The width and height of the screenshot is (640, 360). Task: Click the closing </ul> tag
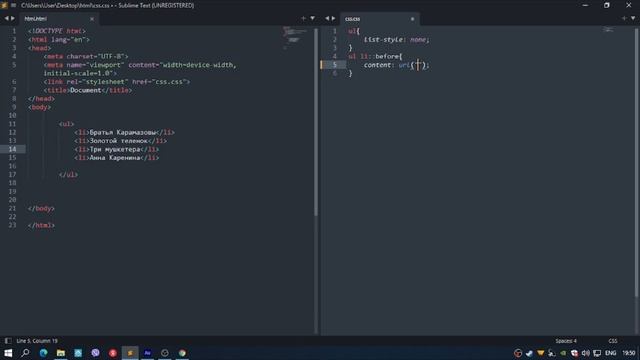68,174
